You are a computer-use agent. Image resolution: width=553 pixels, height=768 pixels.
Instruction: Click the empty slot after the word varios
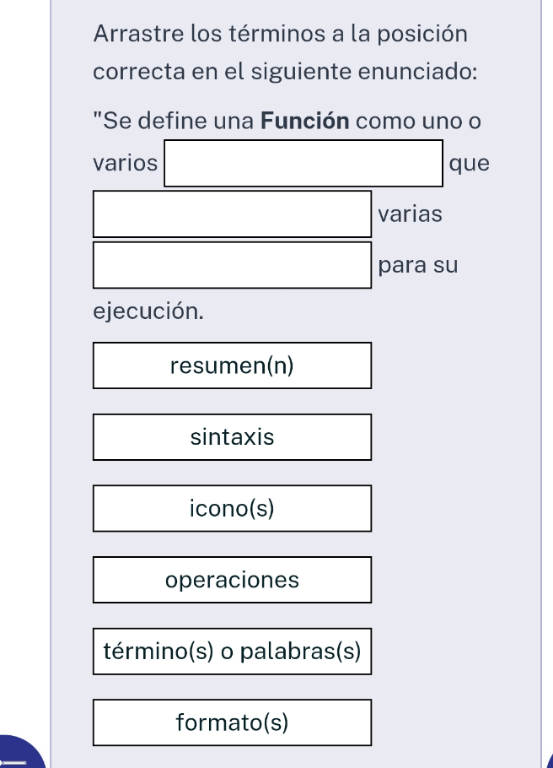pos(303,163)
